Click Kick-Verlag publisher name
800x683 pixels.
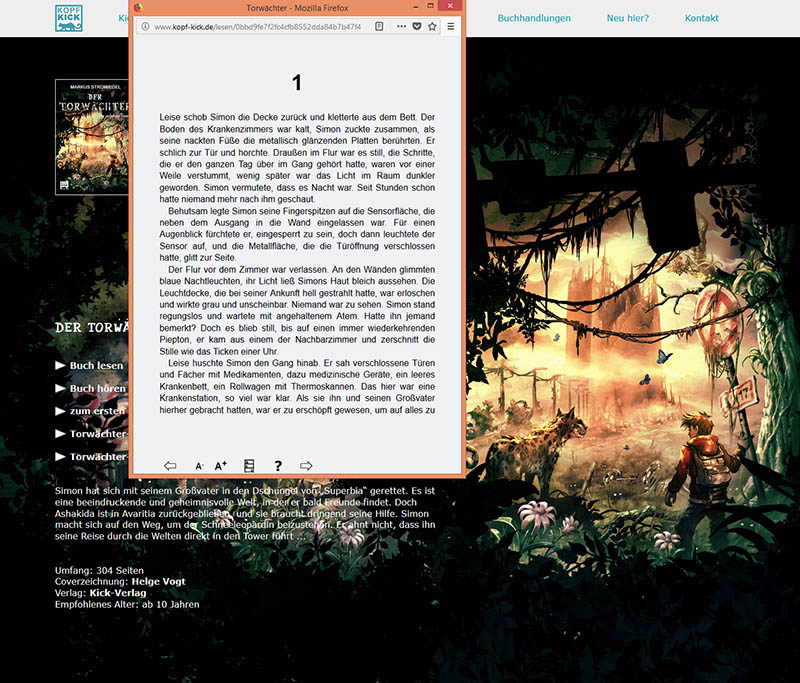118,593
